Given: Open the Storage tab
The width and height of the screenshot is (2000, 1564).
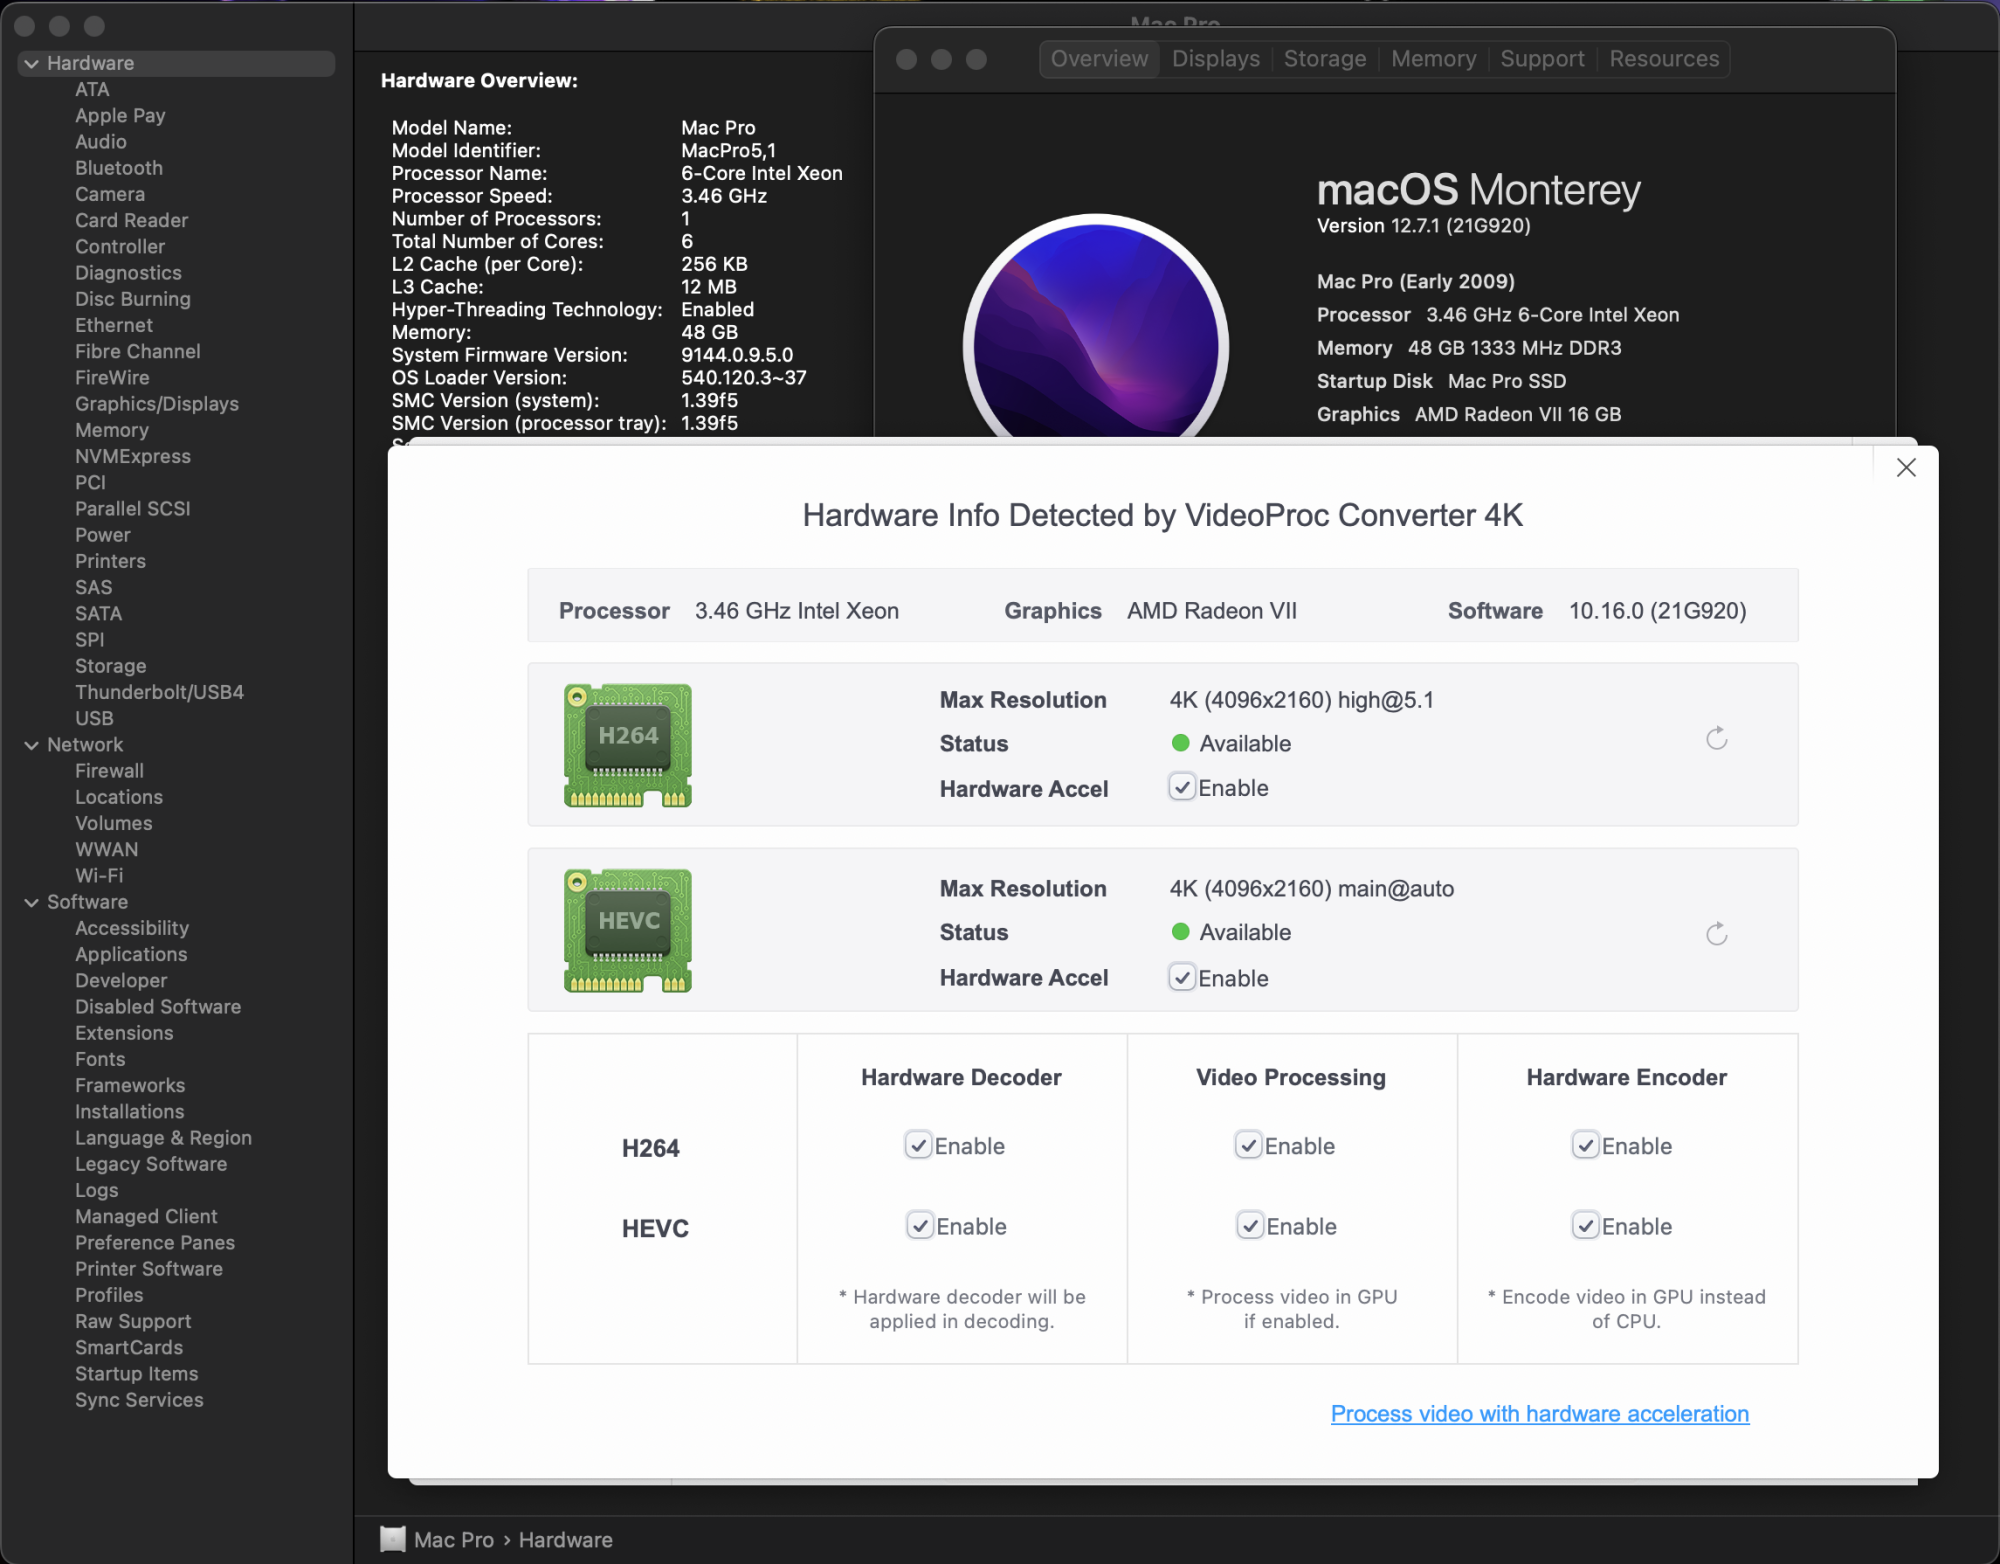Looking at the screenshot, I should pos(1324,59).
